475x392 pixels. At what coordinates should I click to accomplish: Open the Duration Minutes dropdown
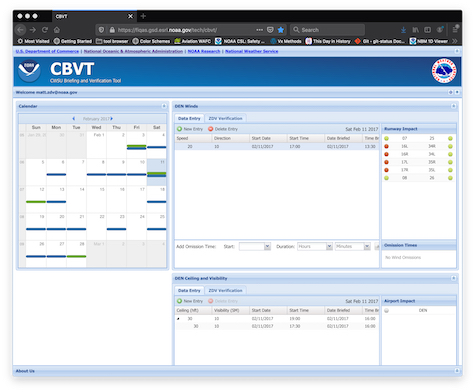tap(367, 246)
